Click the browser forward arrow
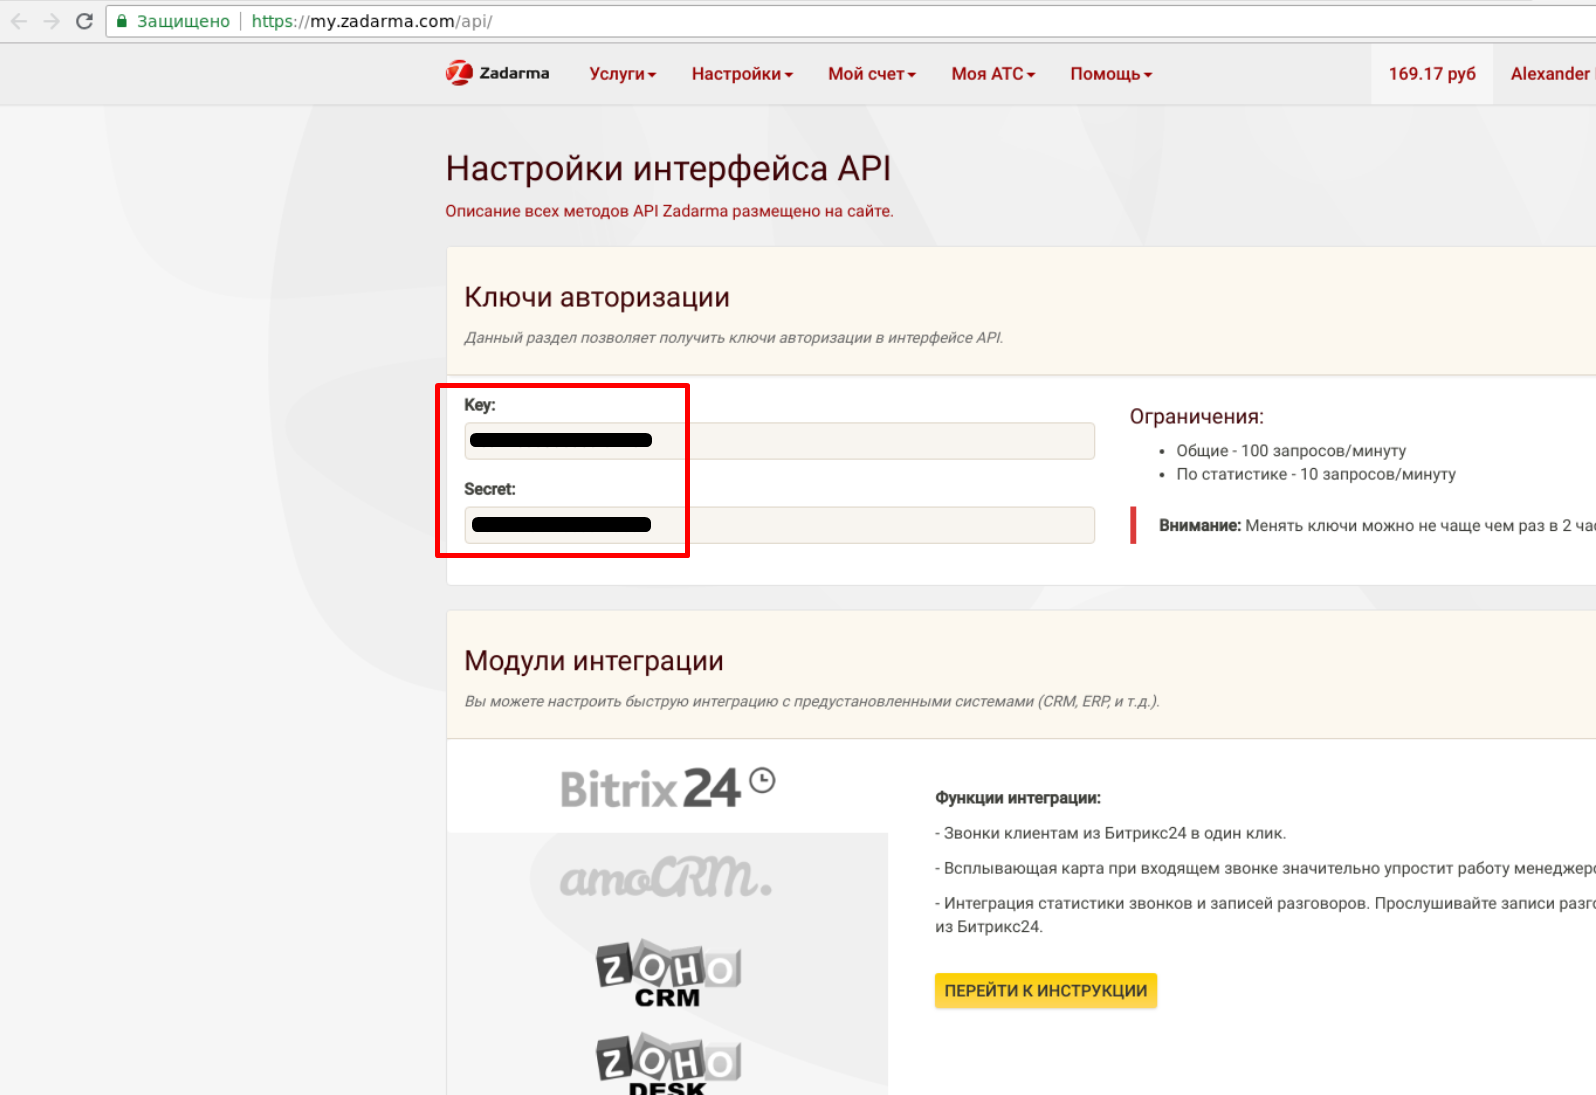 coord(52,21)
